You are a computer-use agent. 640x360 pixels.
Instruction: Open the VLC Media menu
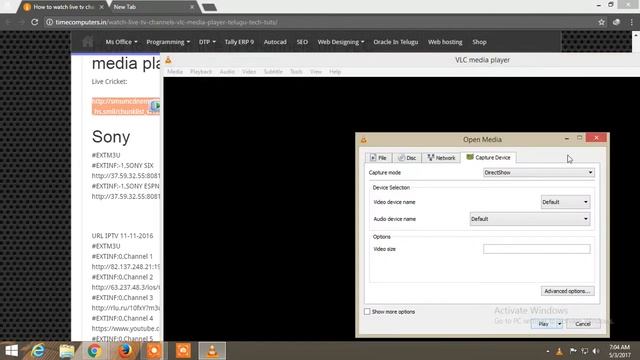175,72
